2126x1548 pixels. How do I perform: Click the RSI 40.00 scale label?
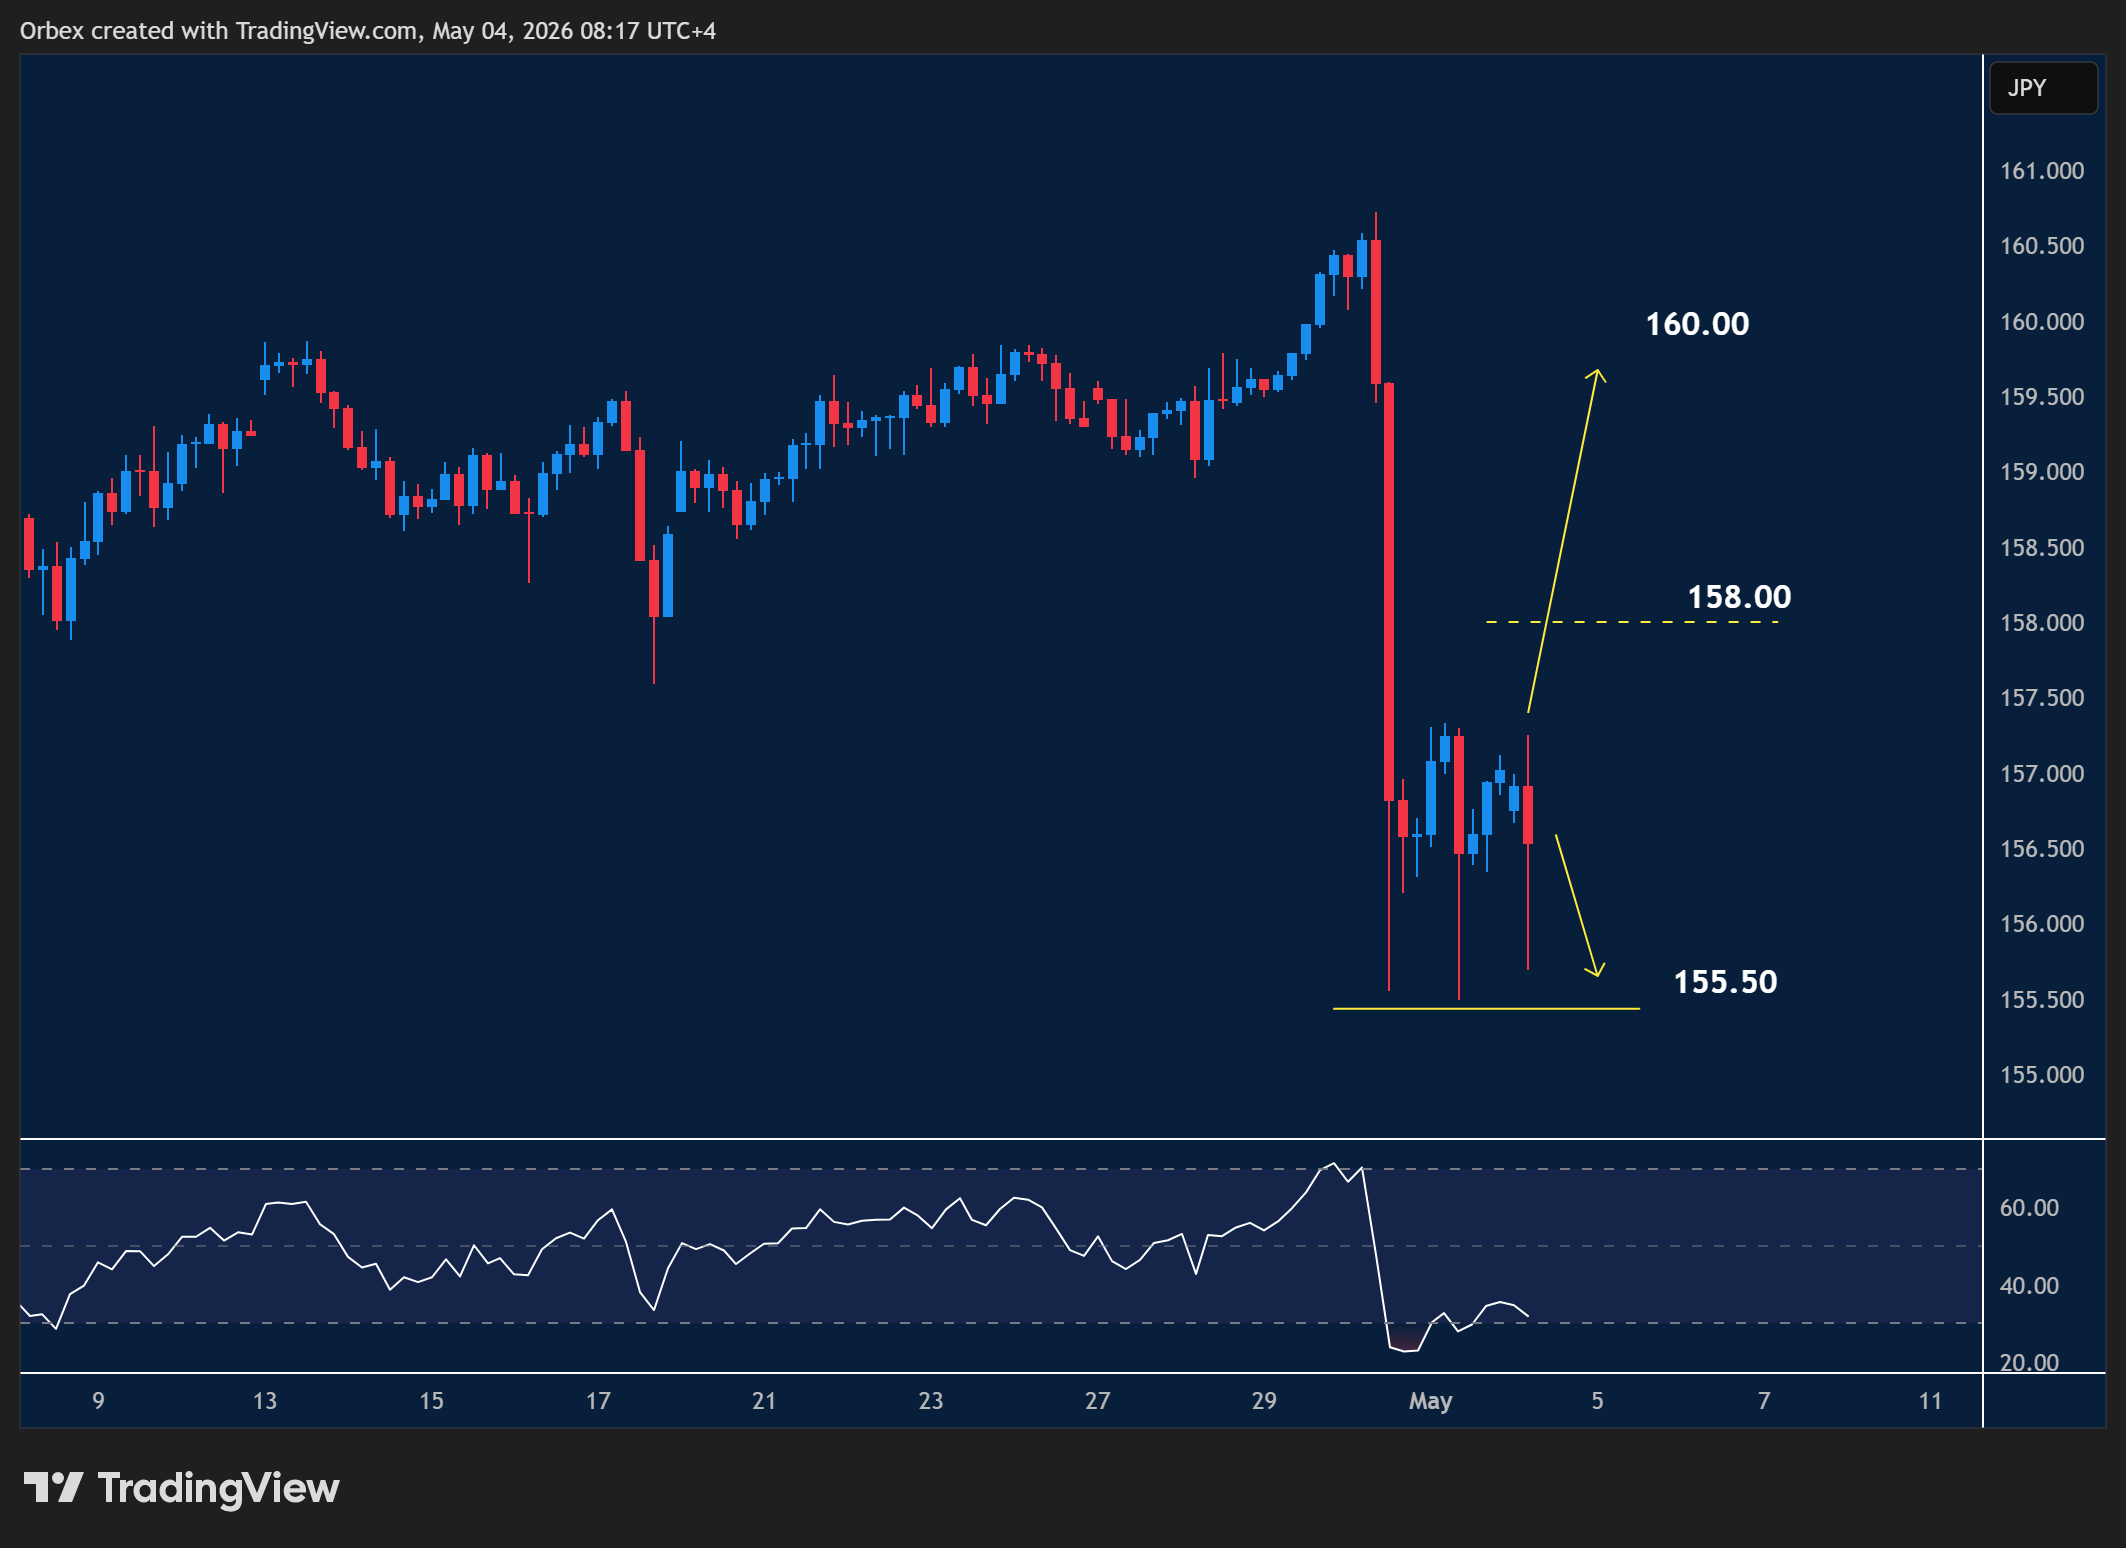(x=2029, y=1286)
